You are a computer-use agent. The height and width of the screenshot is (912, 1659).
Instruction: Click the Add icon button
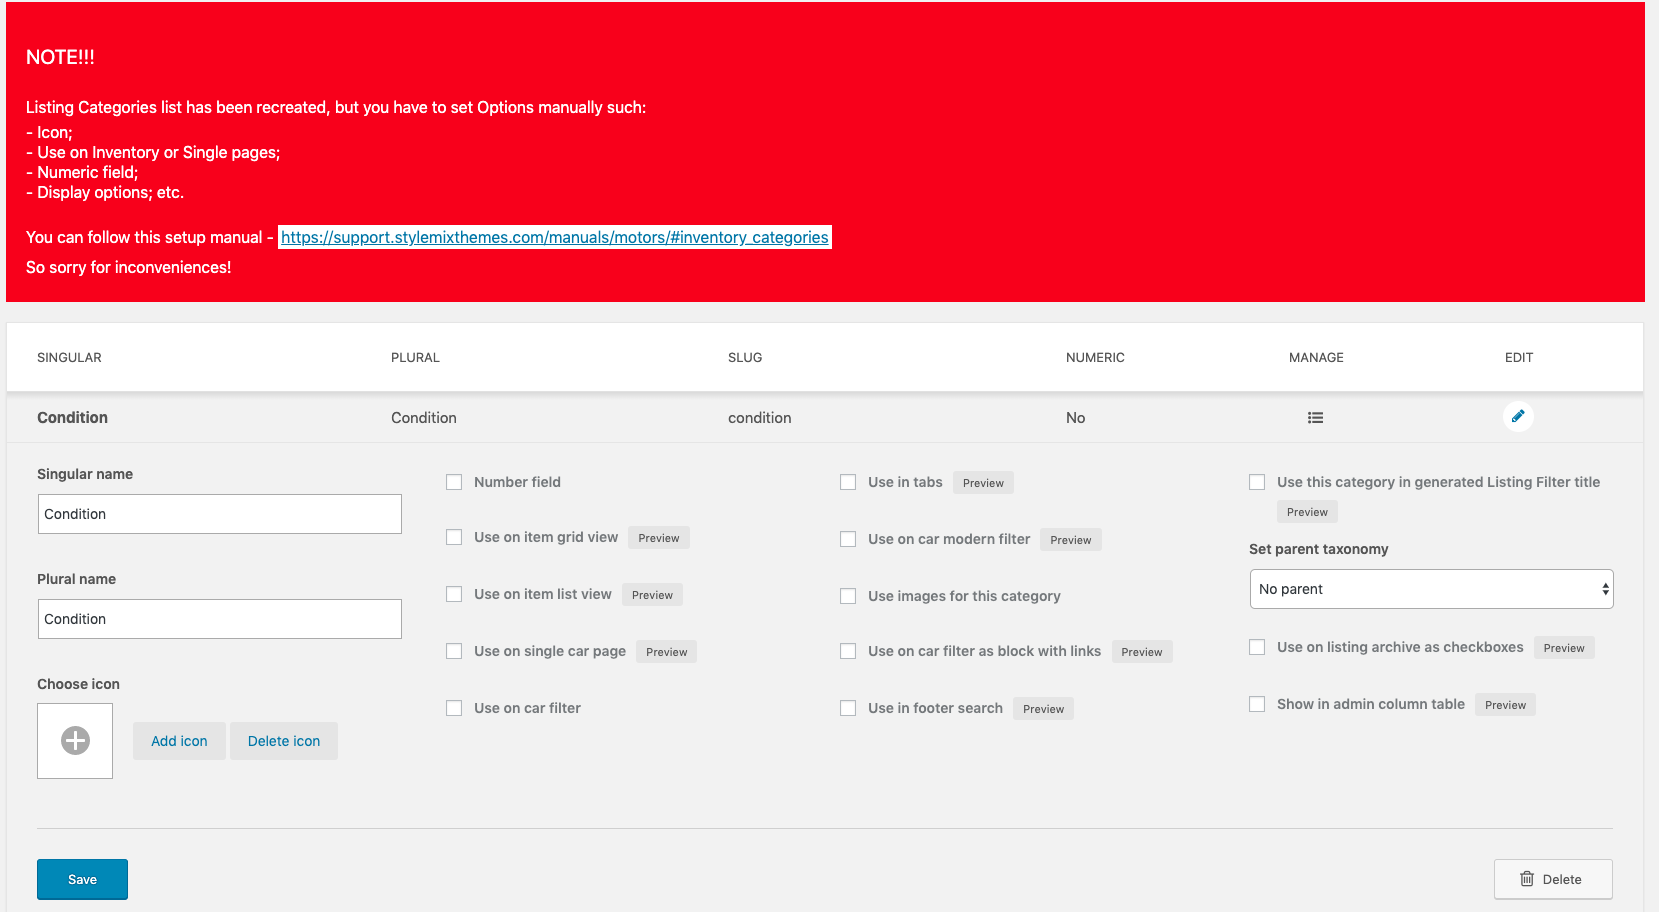point(179,741)
